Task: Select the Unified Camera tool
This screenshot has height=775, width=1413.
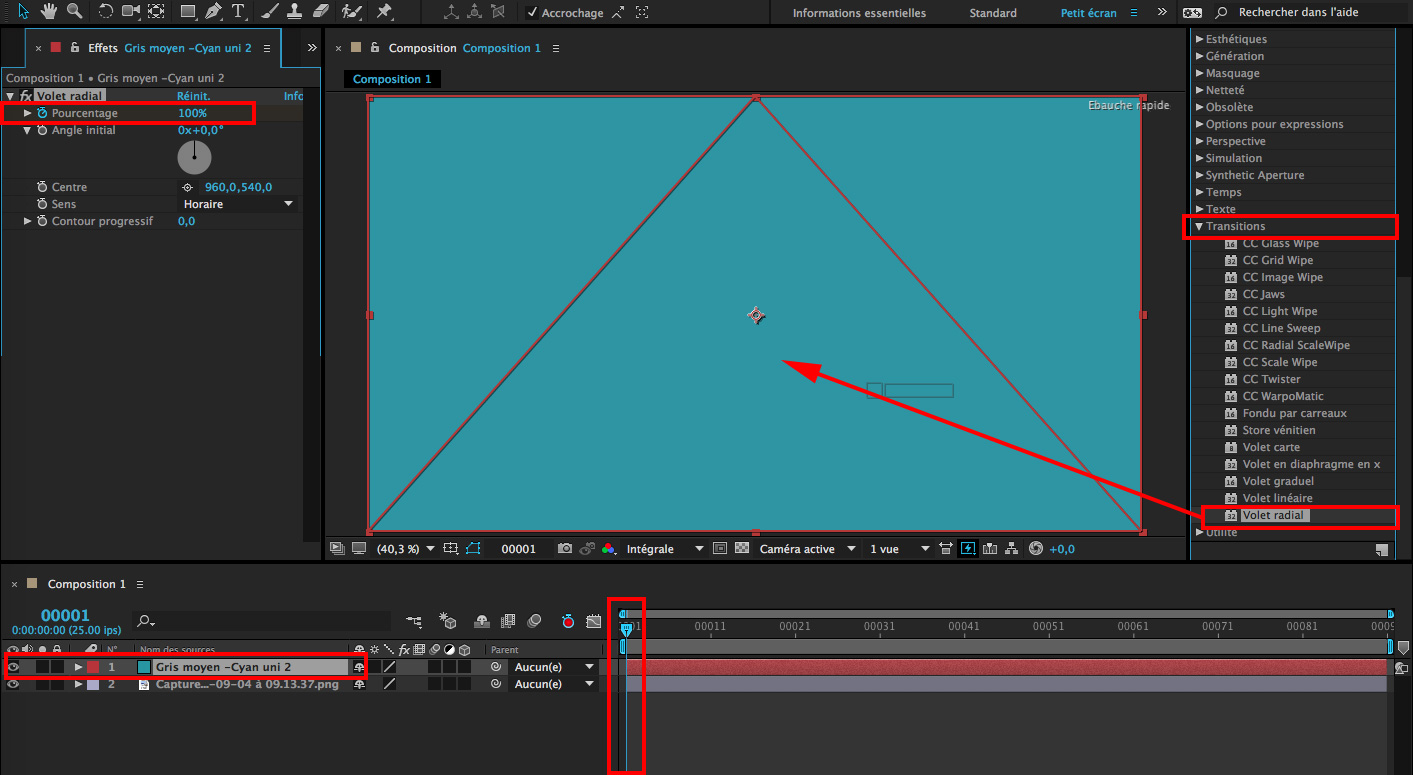Action: point(131,12)
